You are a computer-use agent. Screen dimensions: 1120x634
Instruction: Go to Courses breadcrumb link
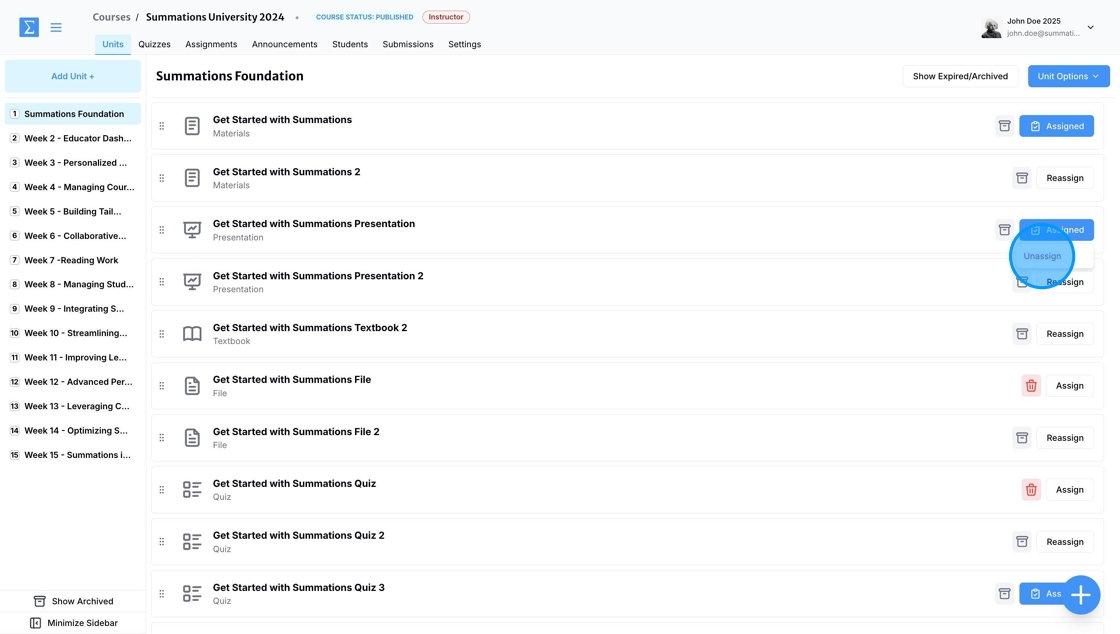click(x=111, y=17)
